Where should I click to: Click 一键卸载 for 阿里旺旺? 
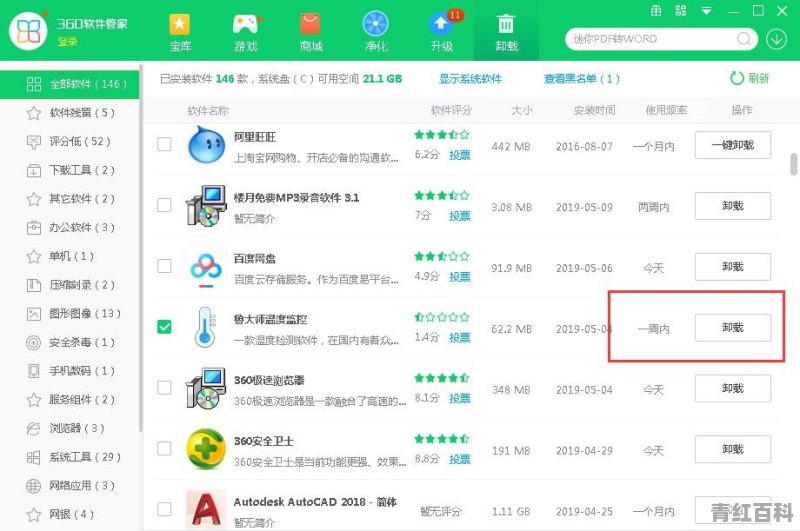point(733,145)
